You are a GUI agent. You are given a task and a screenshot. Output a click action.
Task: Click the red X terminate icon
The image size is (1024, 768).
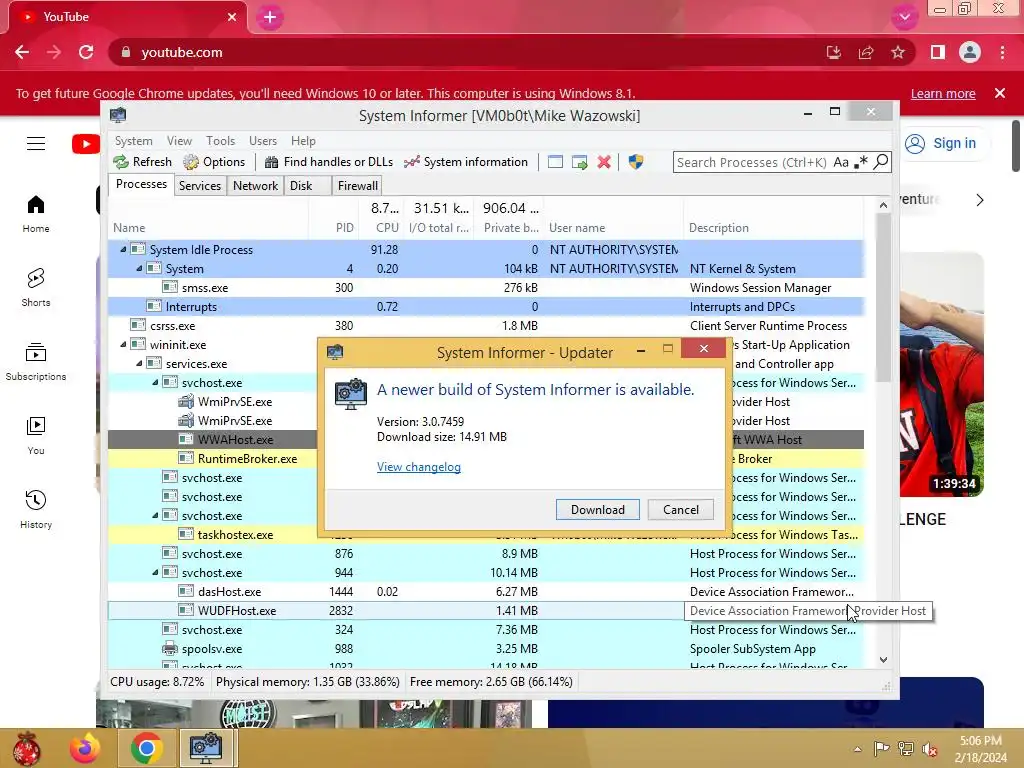point(604,162)
